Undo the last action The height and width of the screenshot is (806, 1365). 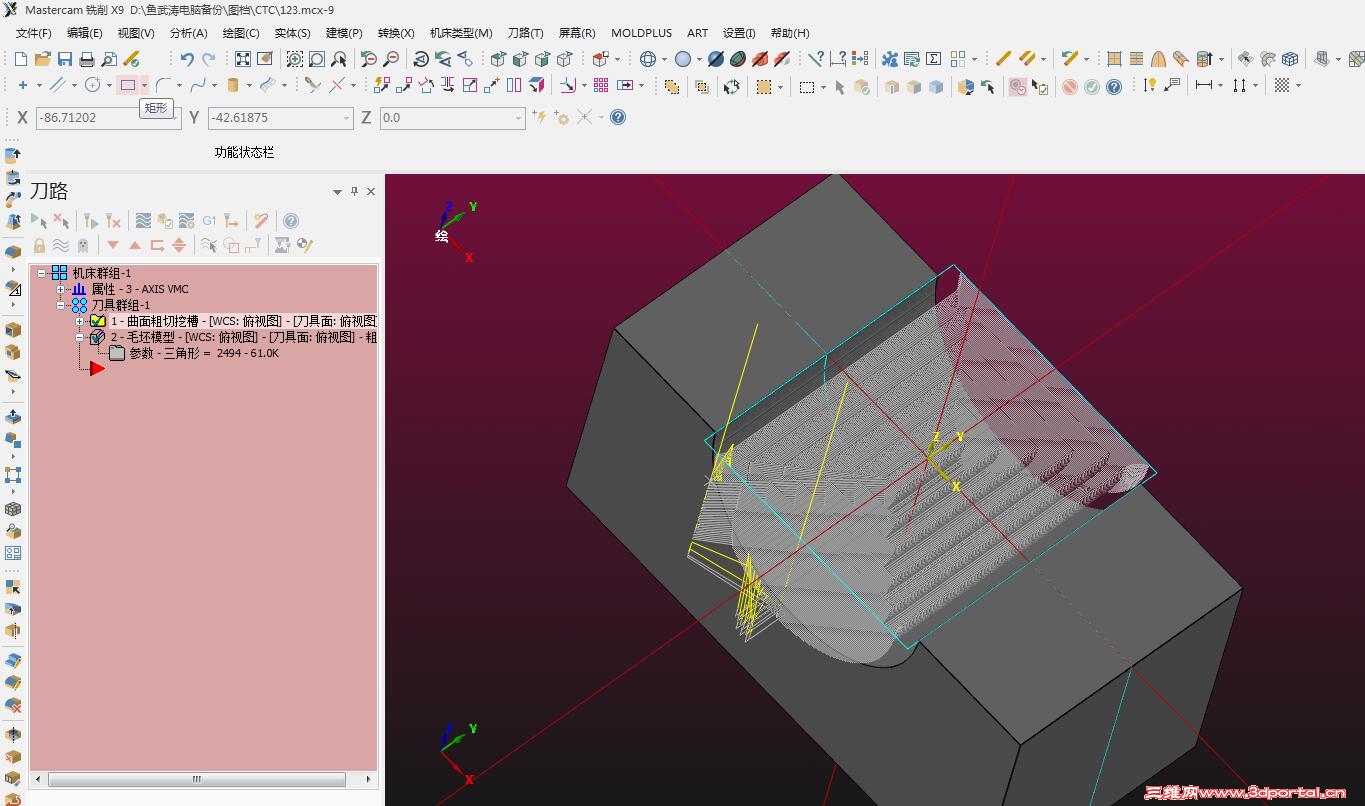[x=187, y=59]
